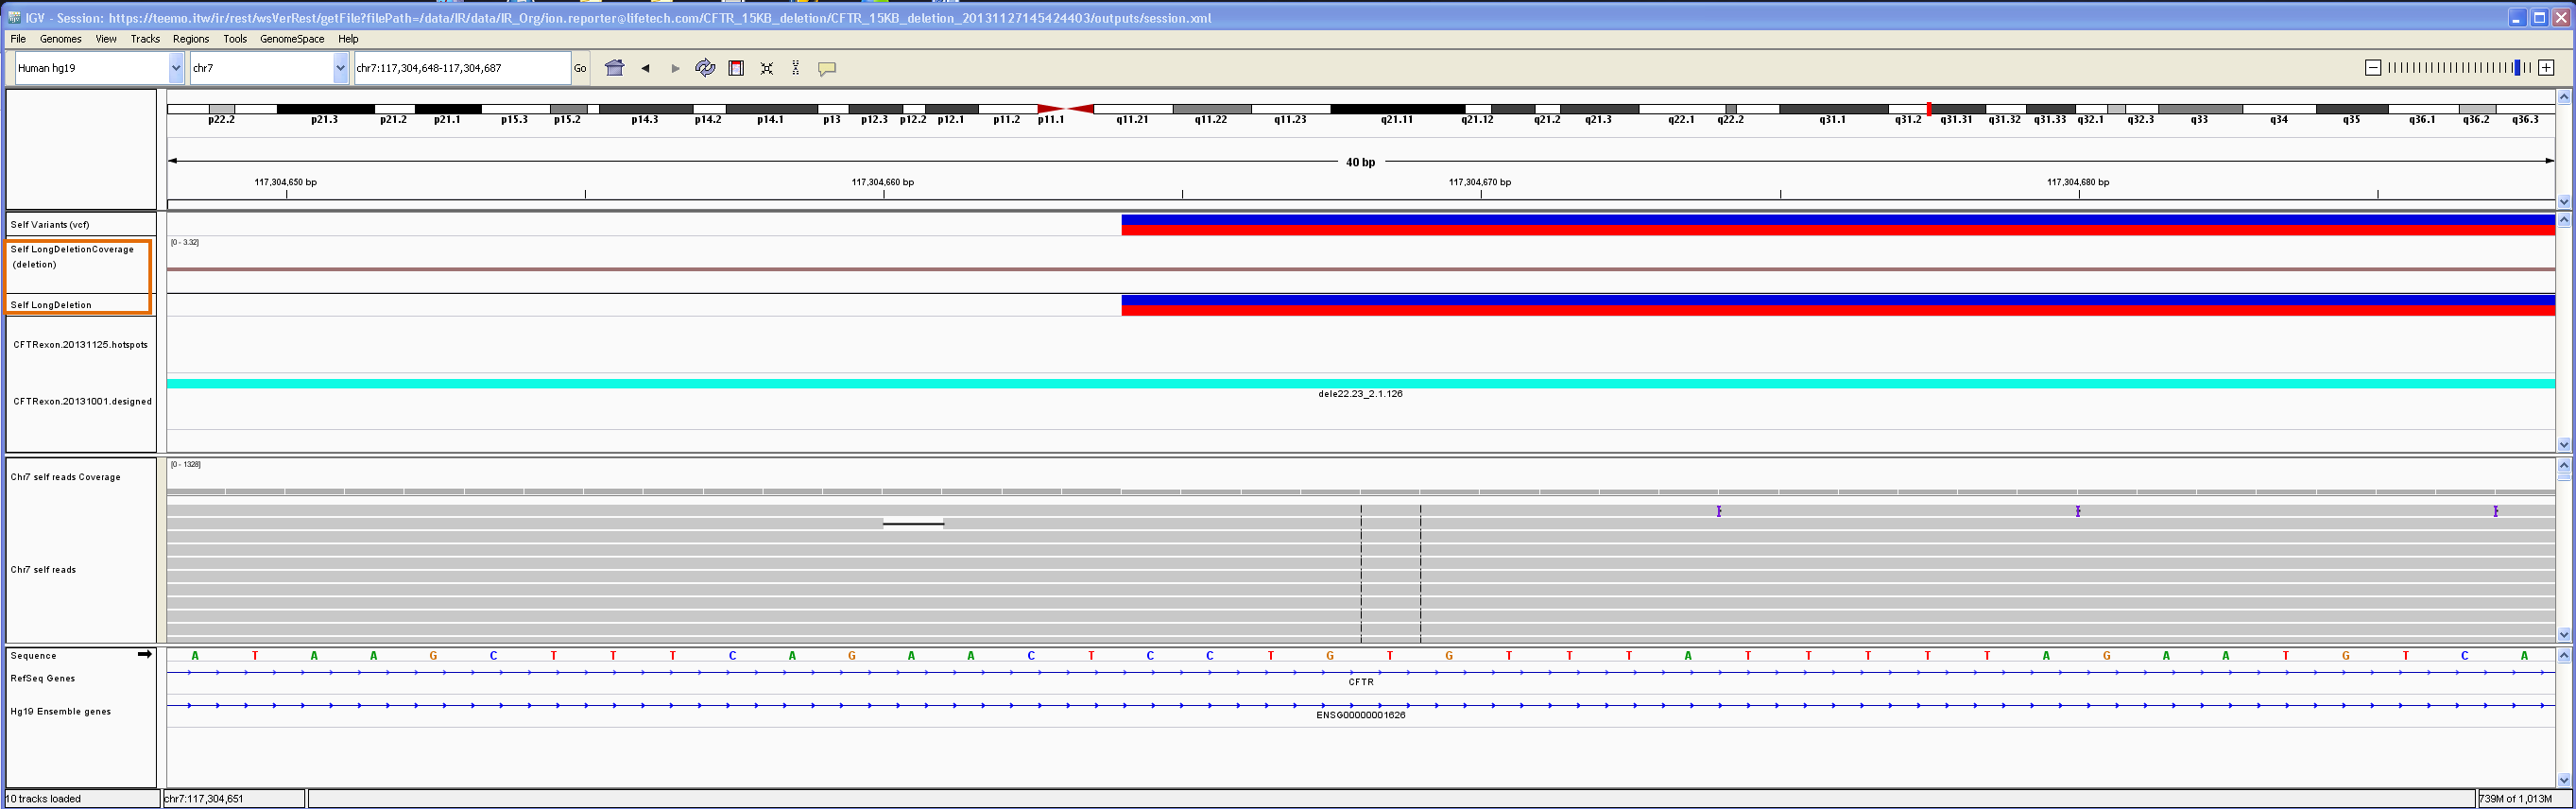Click the yellow popup behavior speech bubble icon

pos(827,68)
